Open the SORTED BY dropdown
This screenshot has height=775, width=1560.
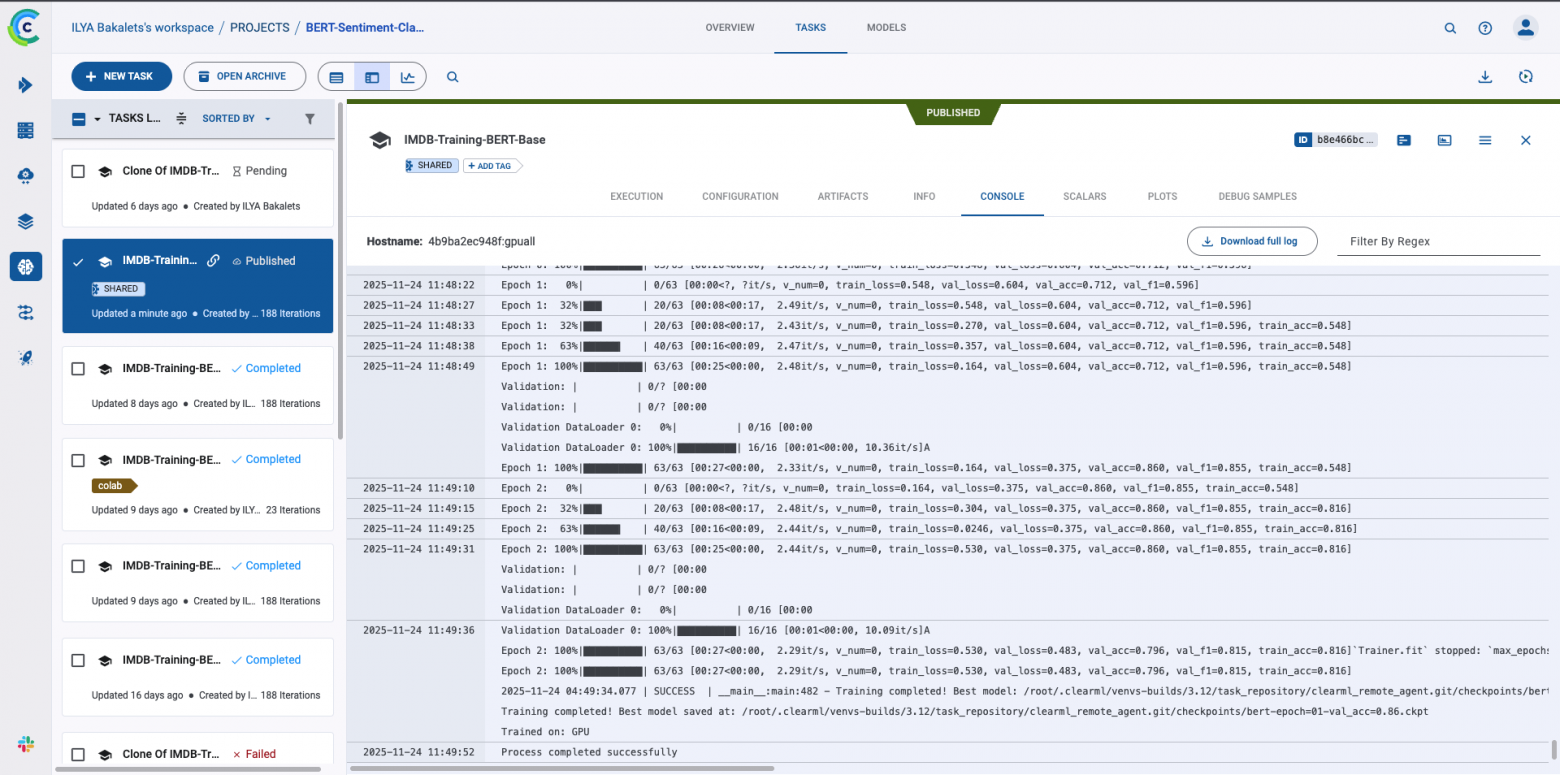[236, 119]
